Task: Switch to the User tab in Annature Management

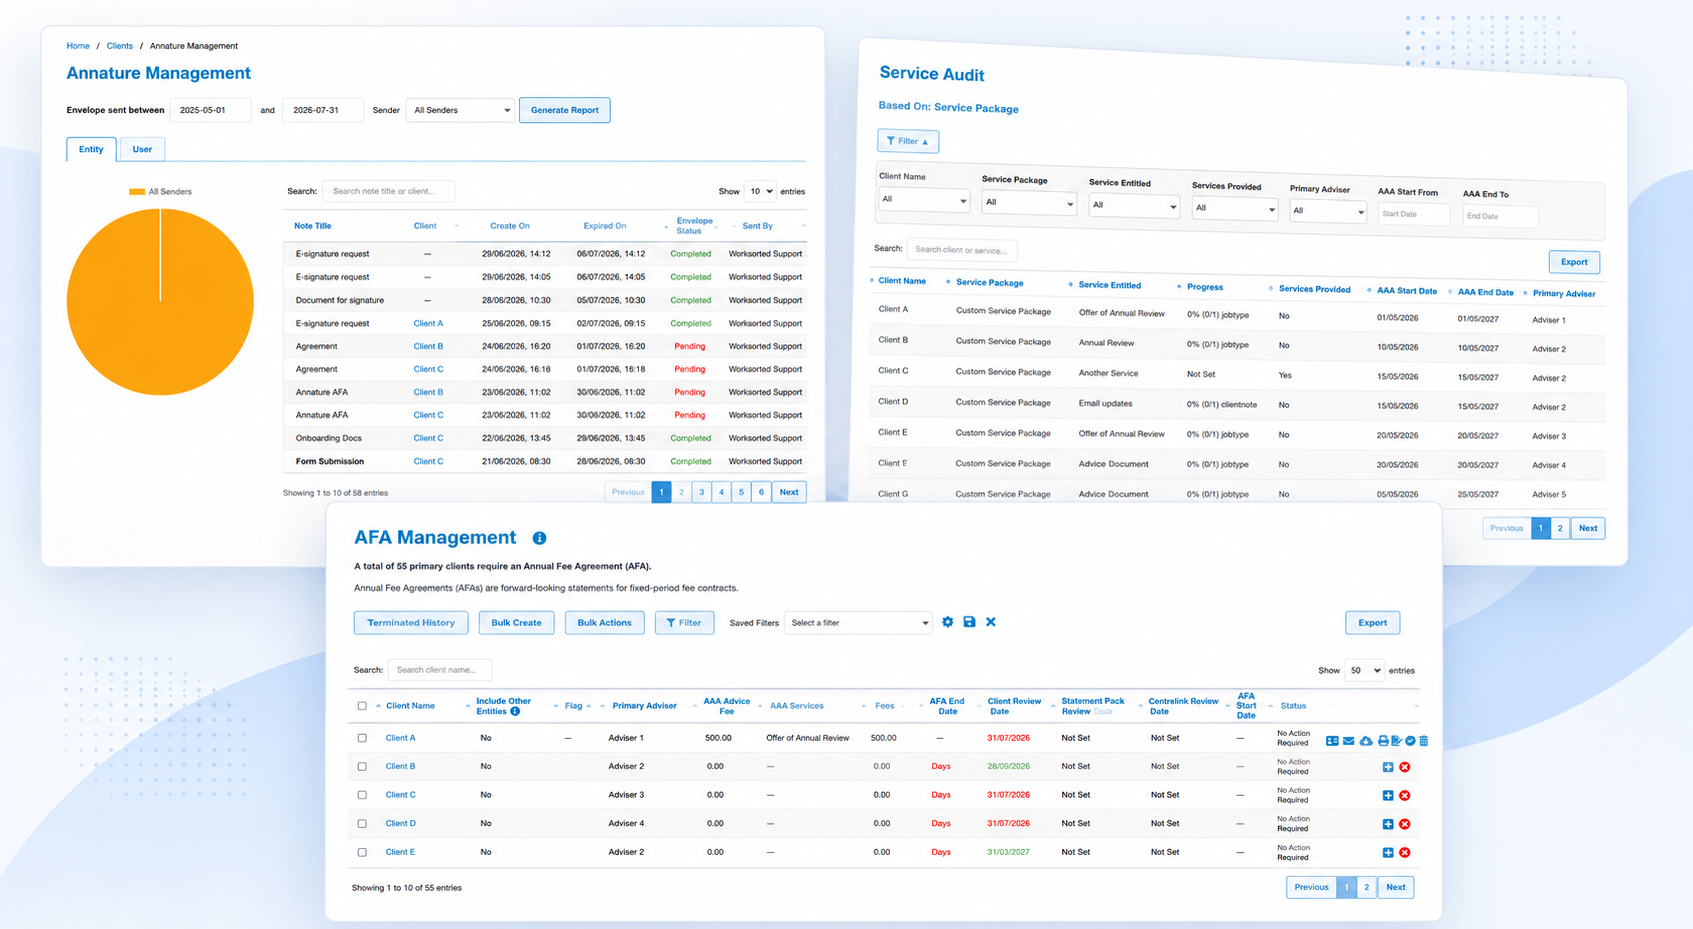Action: click(142, 149)
